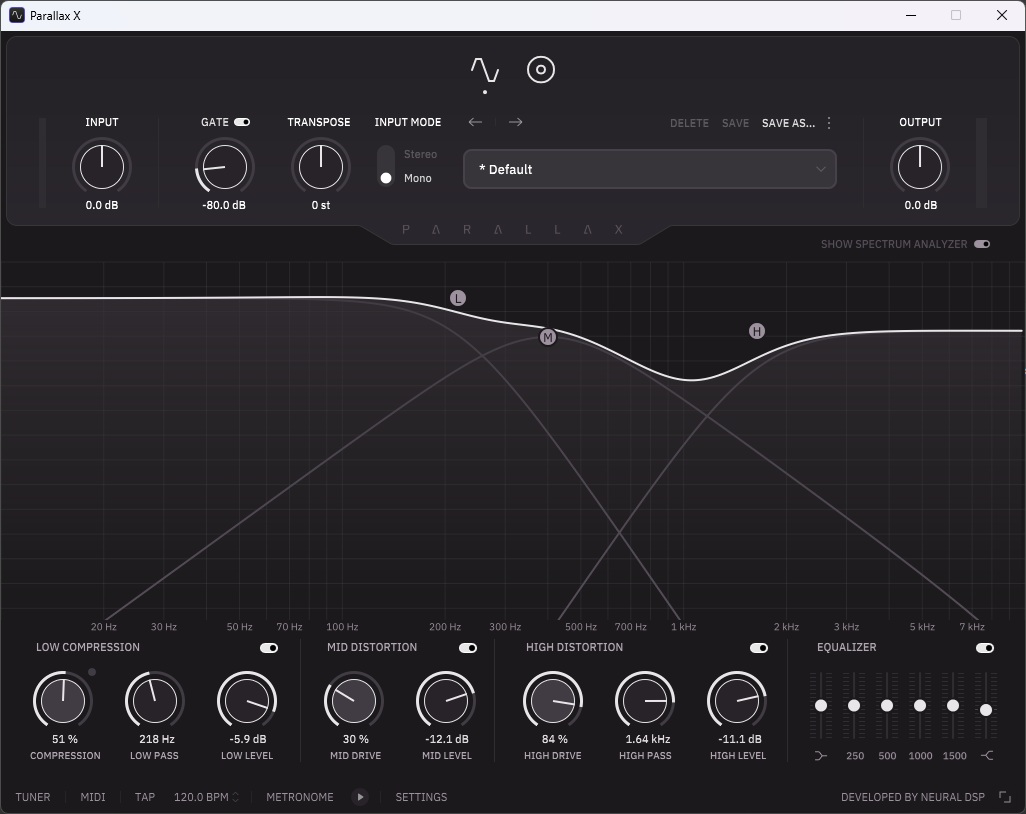
Task: Click the Compression knob
Action: point(63,700)
